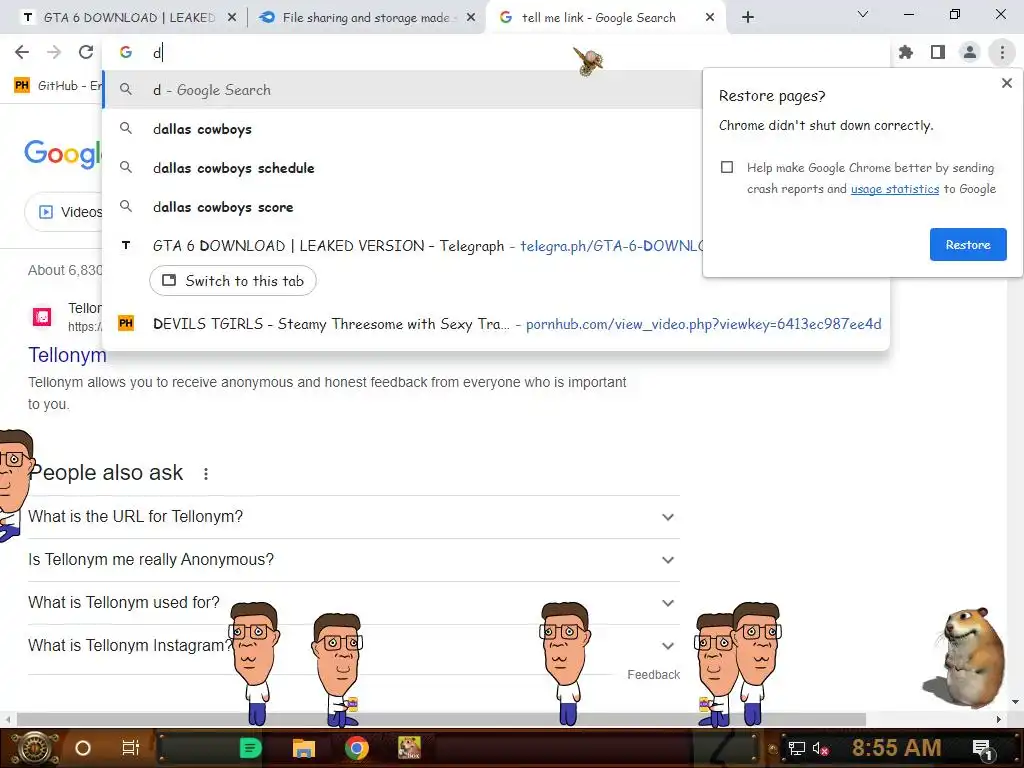This screenshot has height=768, width=1024.
Task: Open the Cortana search circle icon
Action: [82, 748]
